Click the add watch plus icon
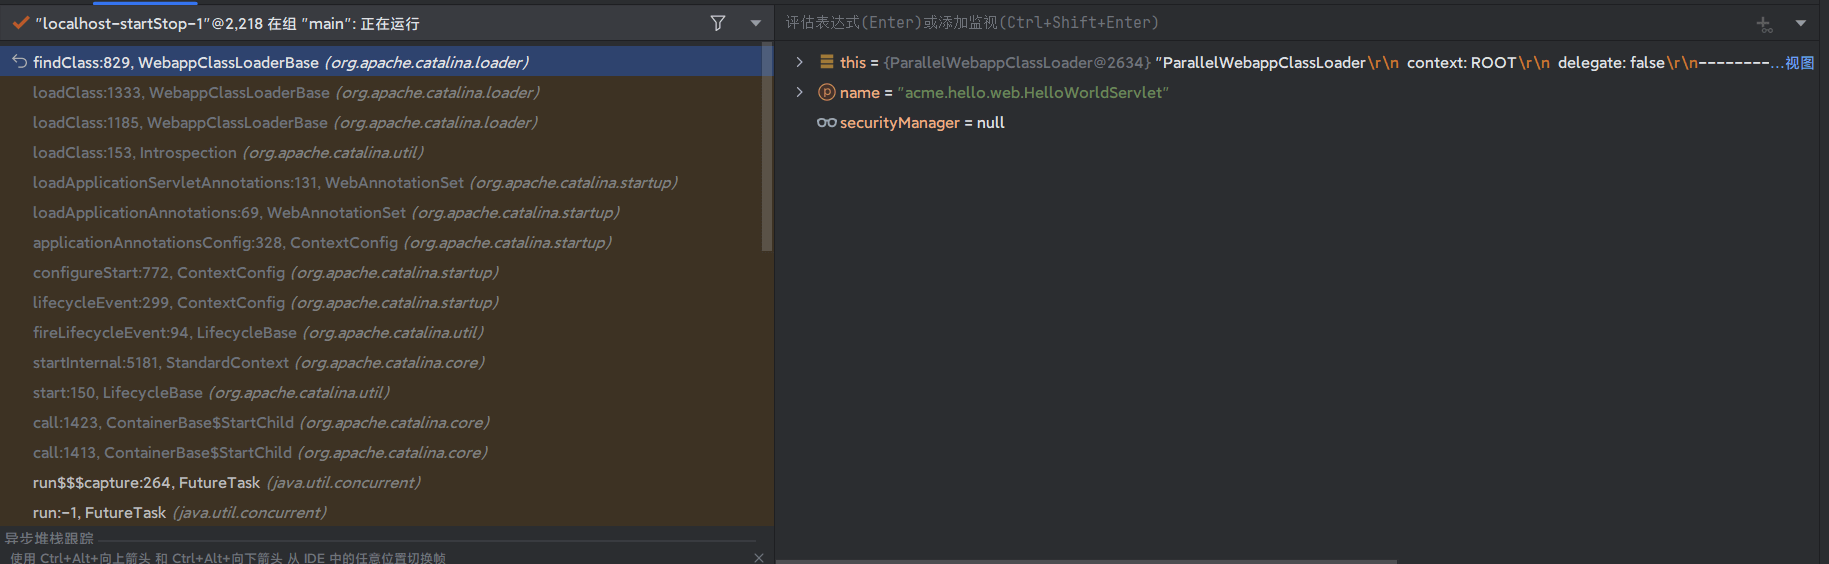Viewport: 1829px width, 564px height. click(x=1764, y=24)
